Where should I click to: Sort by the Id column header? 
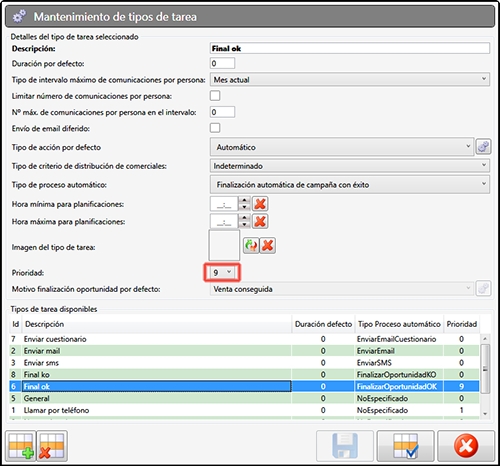[x=15, y=324]
